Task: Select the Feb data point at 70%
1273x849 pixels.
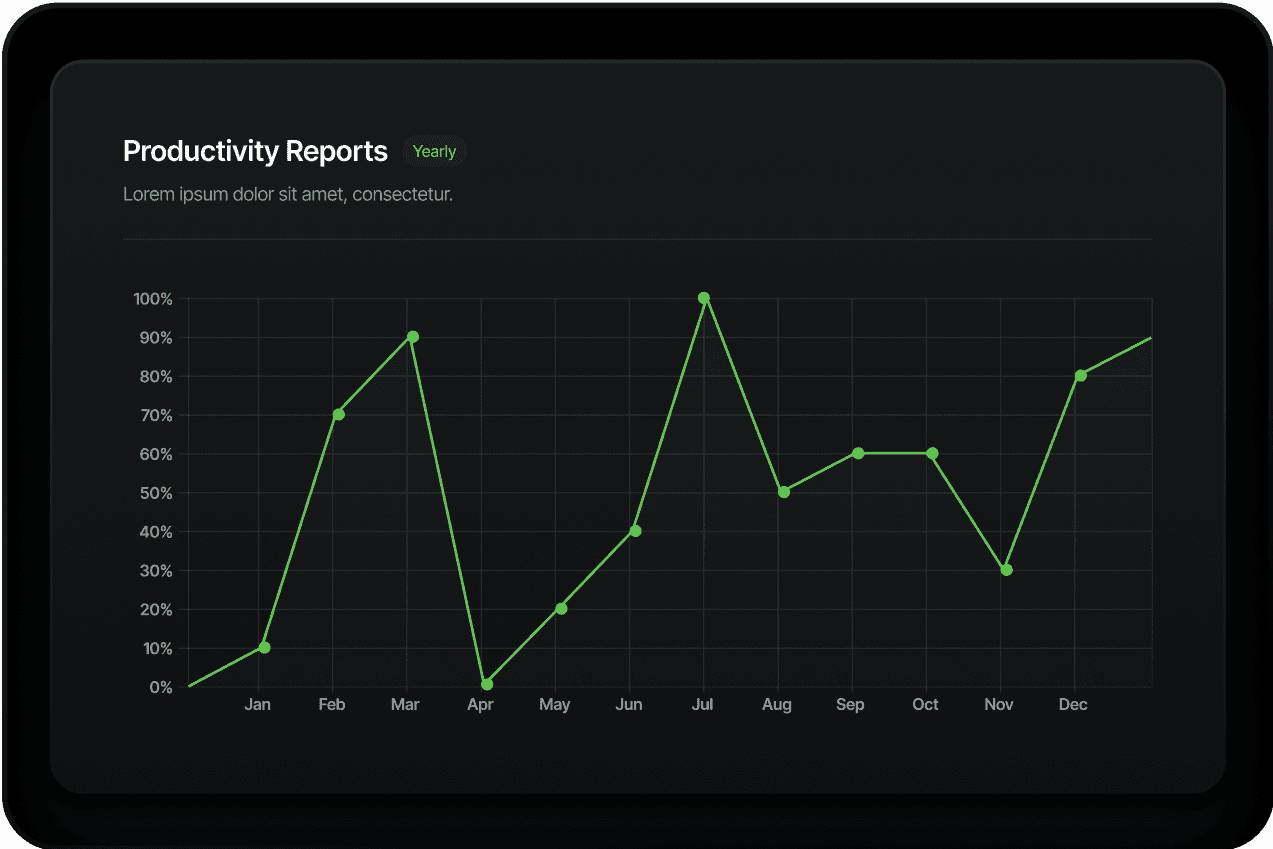Action: 338,414
